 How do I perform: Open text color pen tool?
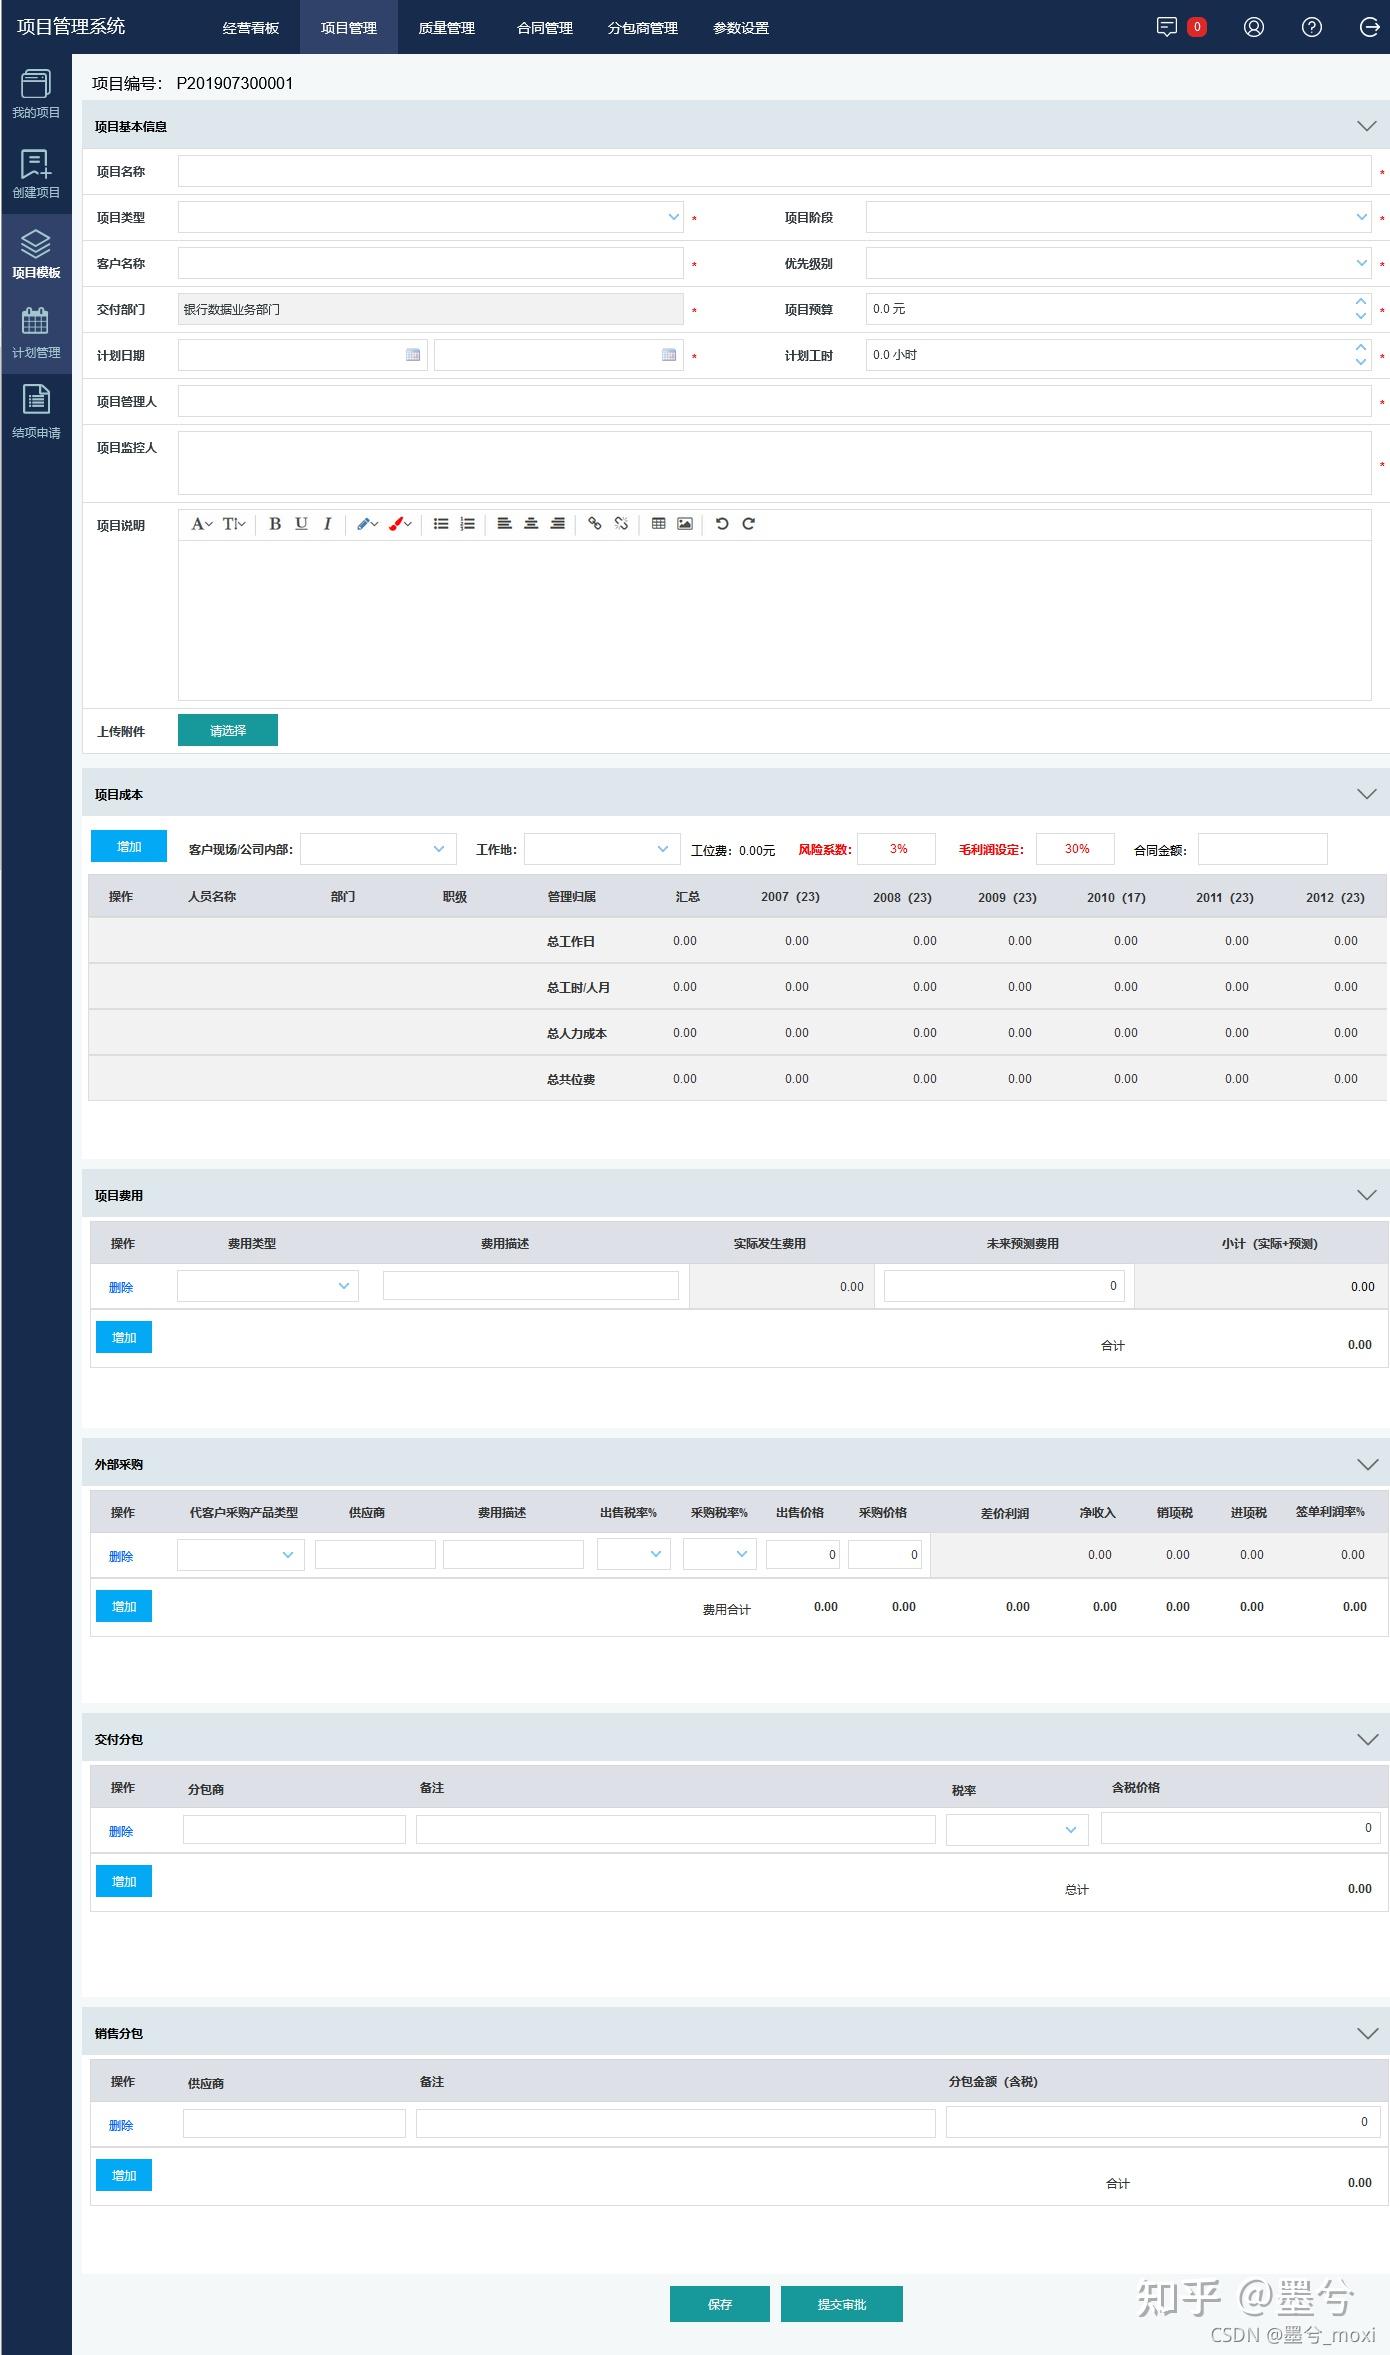[x=367, y=524]
